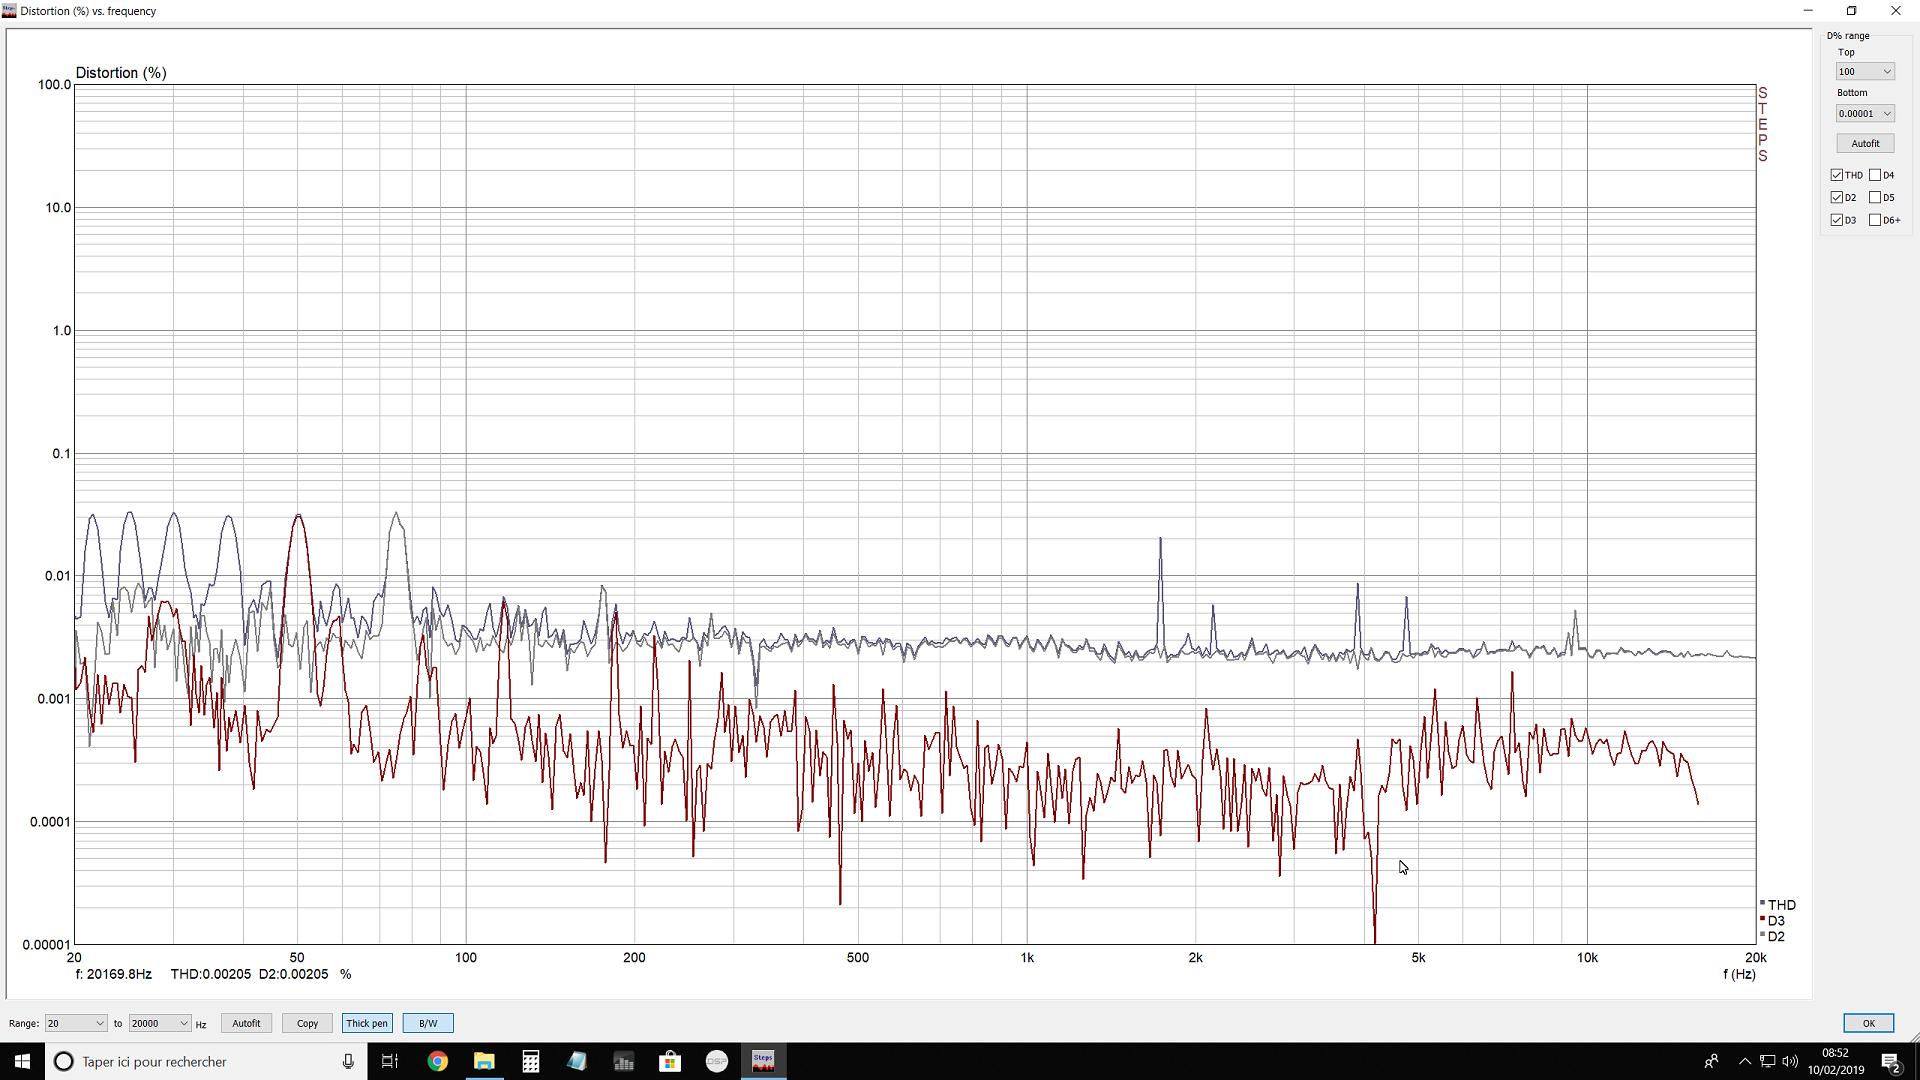Click the Steps app taskbar icon
The width and height of the screenshot is (1920, 1080).
pos(763,1061)
